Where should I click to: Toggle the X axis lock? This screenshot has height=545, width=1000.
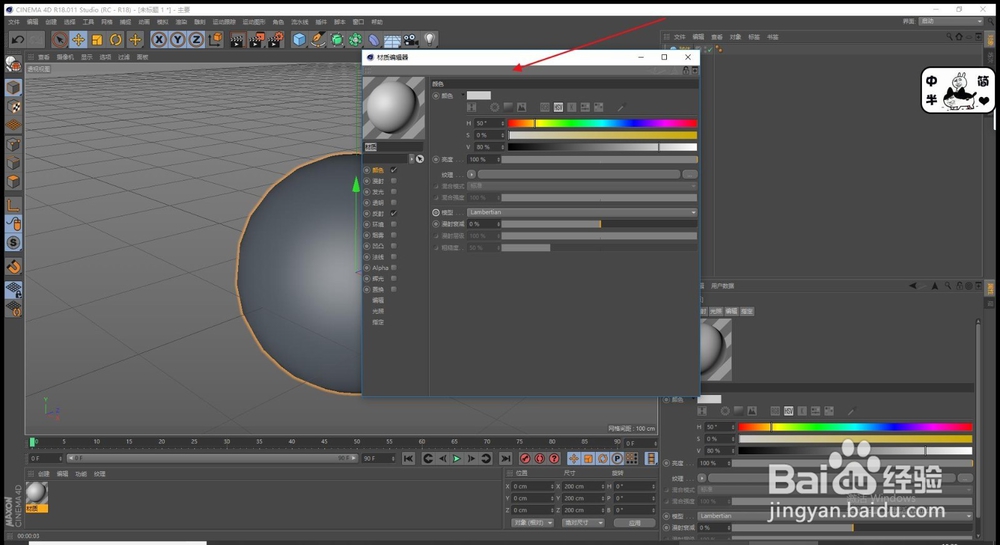159,40
